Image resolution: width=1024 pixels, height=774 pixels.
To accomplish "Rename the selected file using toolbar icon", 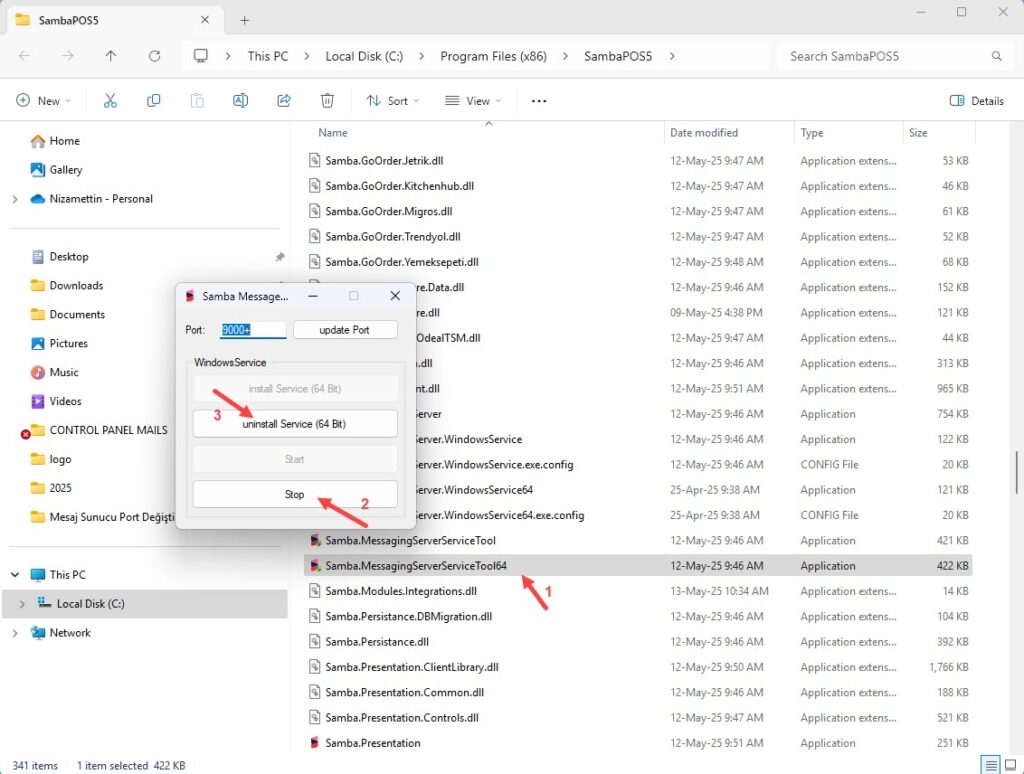I will (240, 101).
